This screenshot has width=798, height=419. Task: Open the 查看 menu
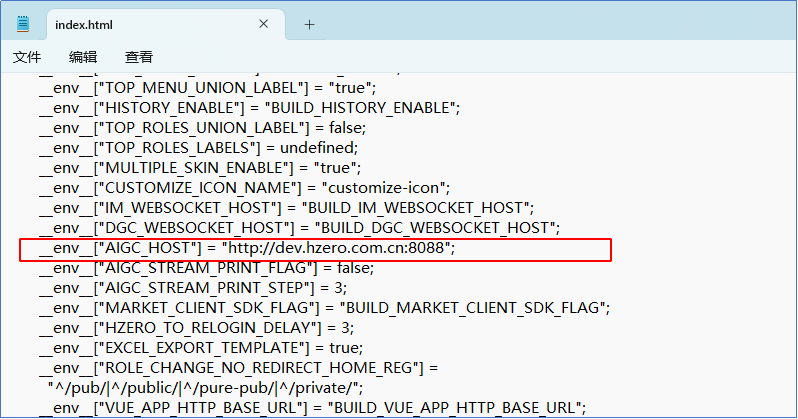click(x=139, y=58)
